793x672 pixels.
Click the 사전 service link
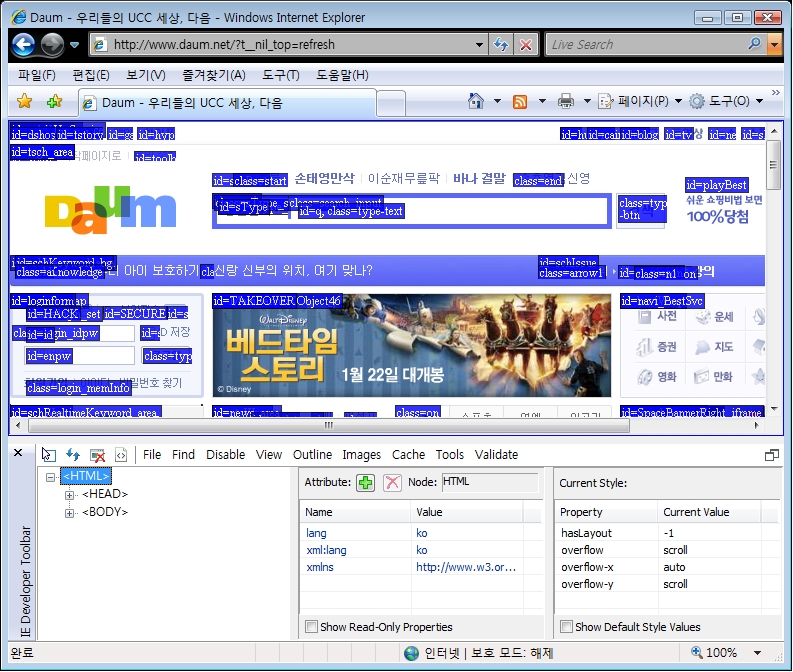(657, 317)
